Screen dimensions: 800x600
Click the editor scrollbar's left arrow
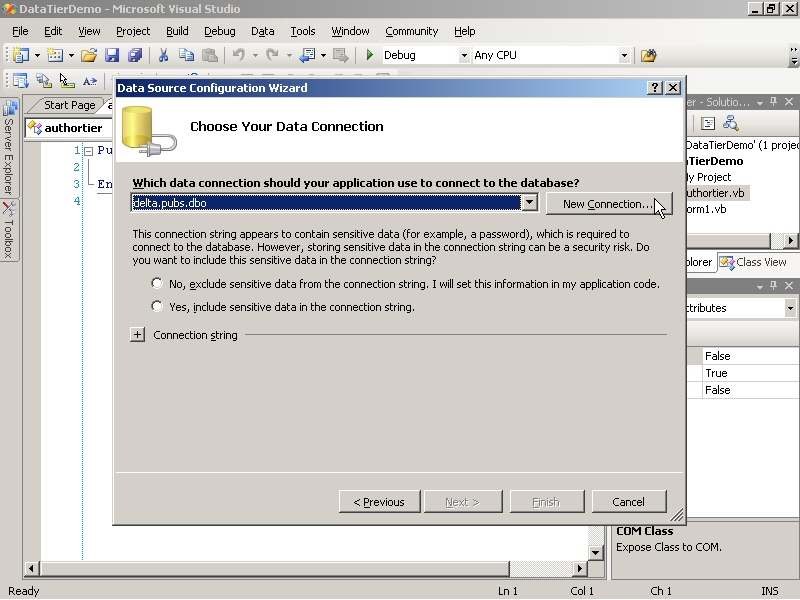pyautogui.click(x=31, y=568)
